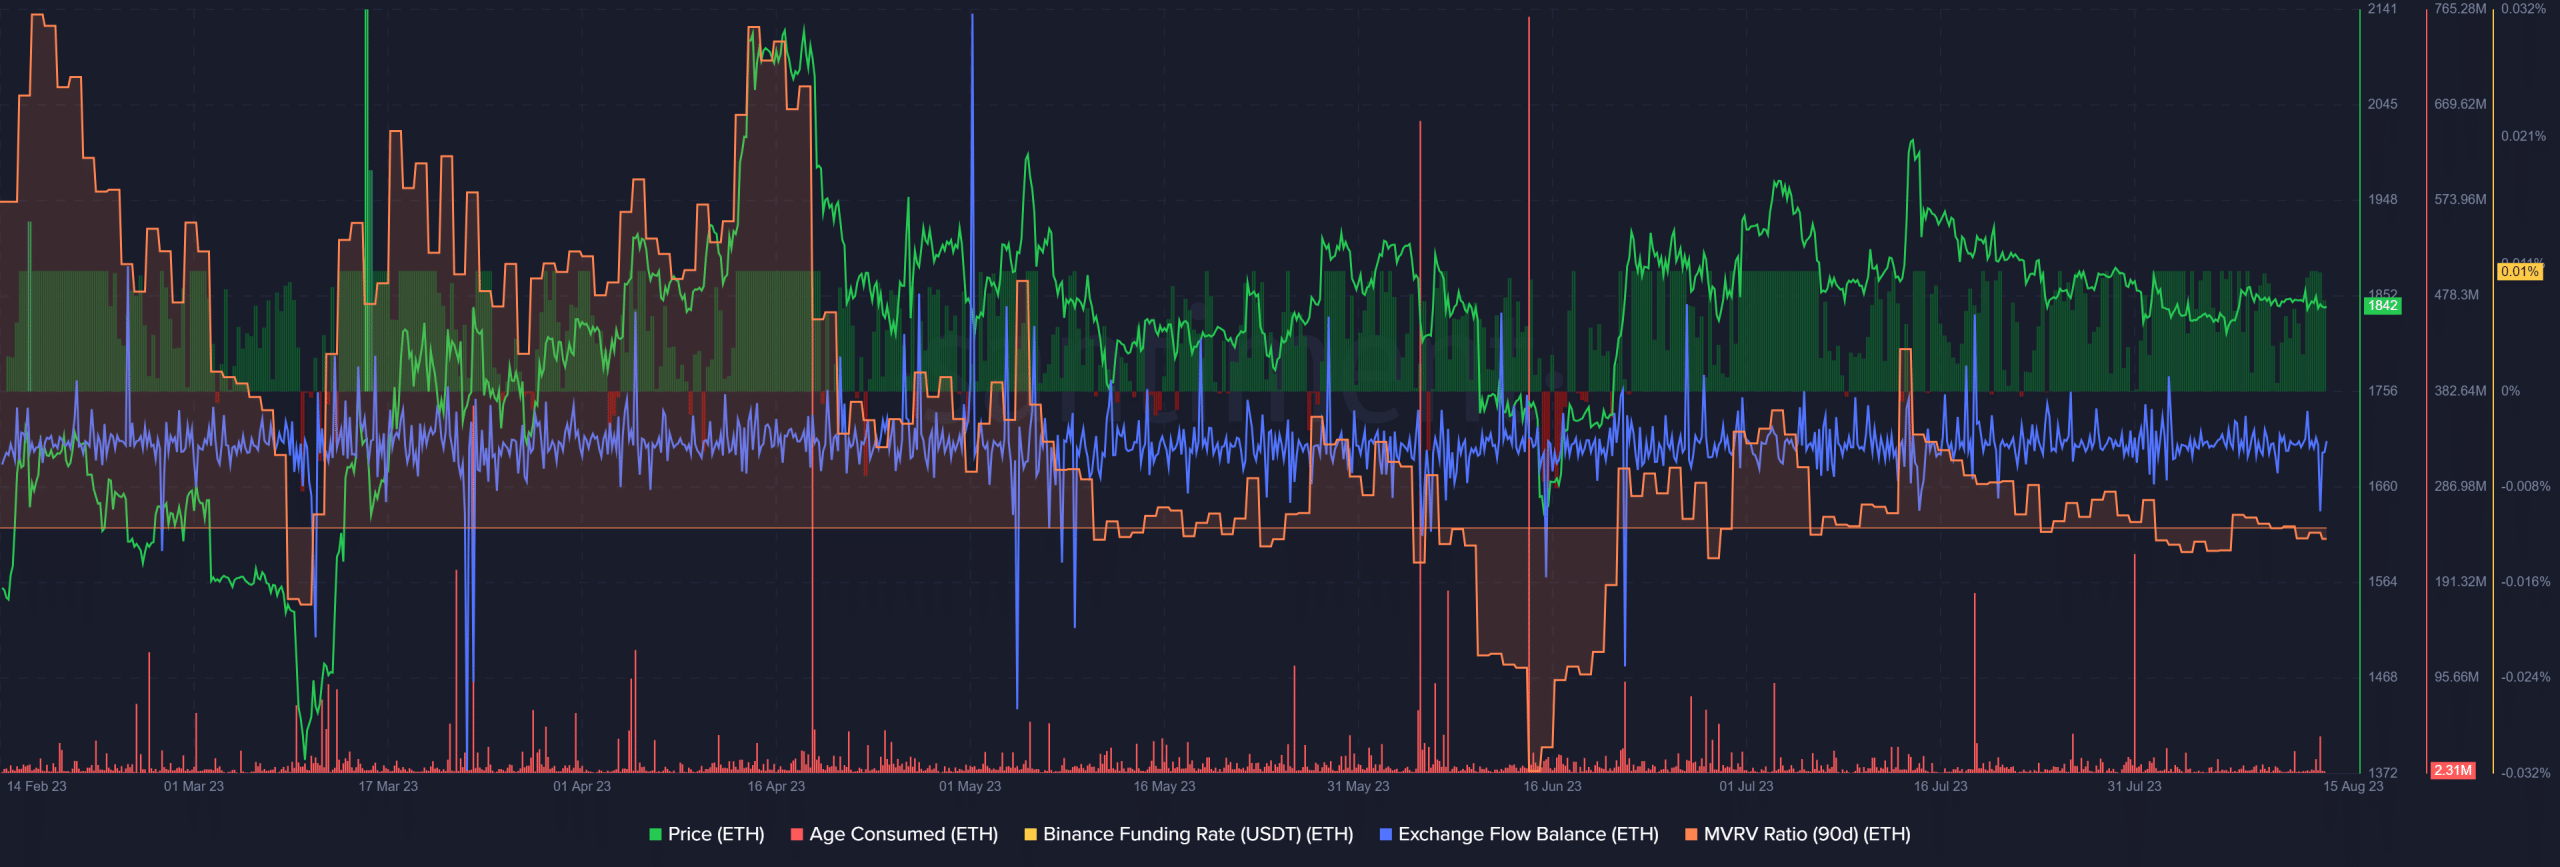
Task: Click the 2045 price axis value
Action: coord(2382,104)
